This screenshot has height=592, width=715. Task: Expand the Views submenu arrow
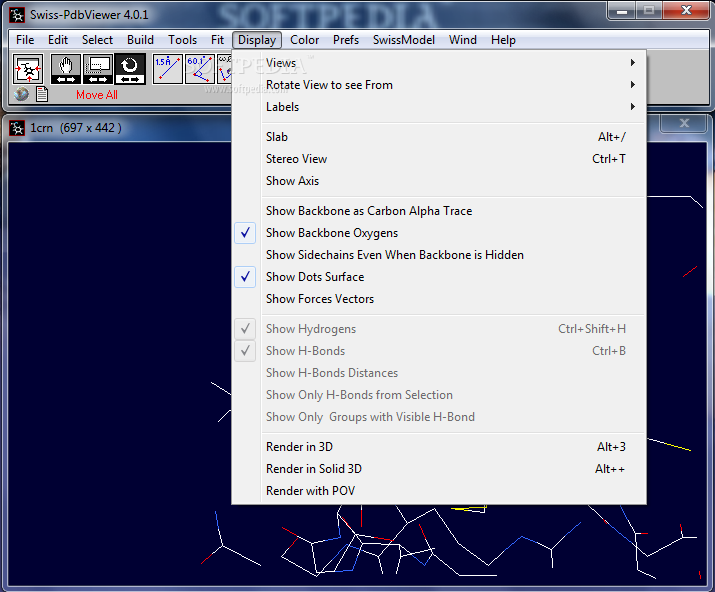coord(632,62)
